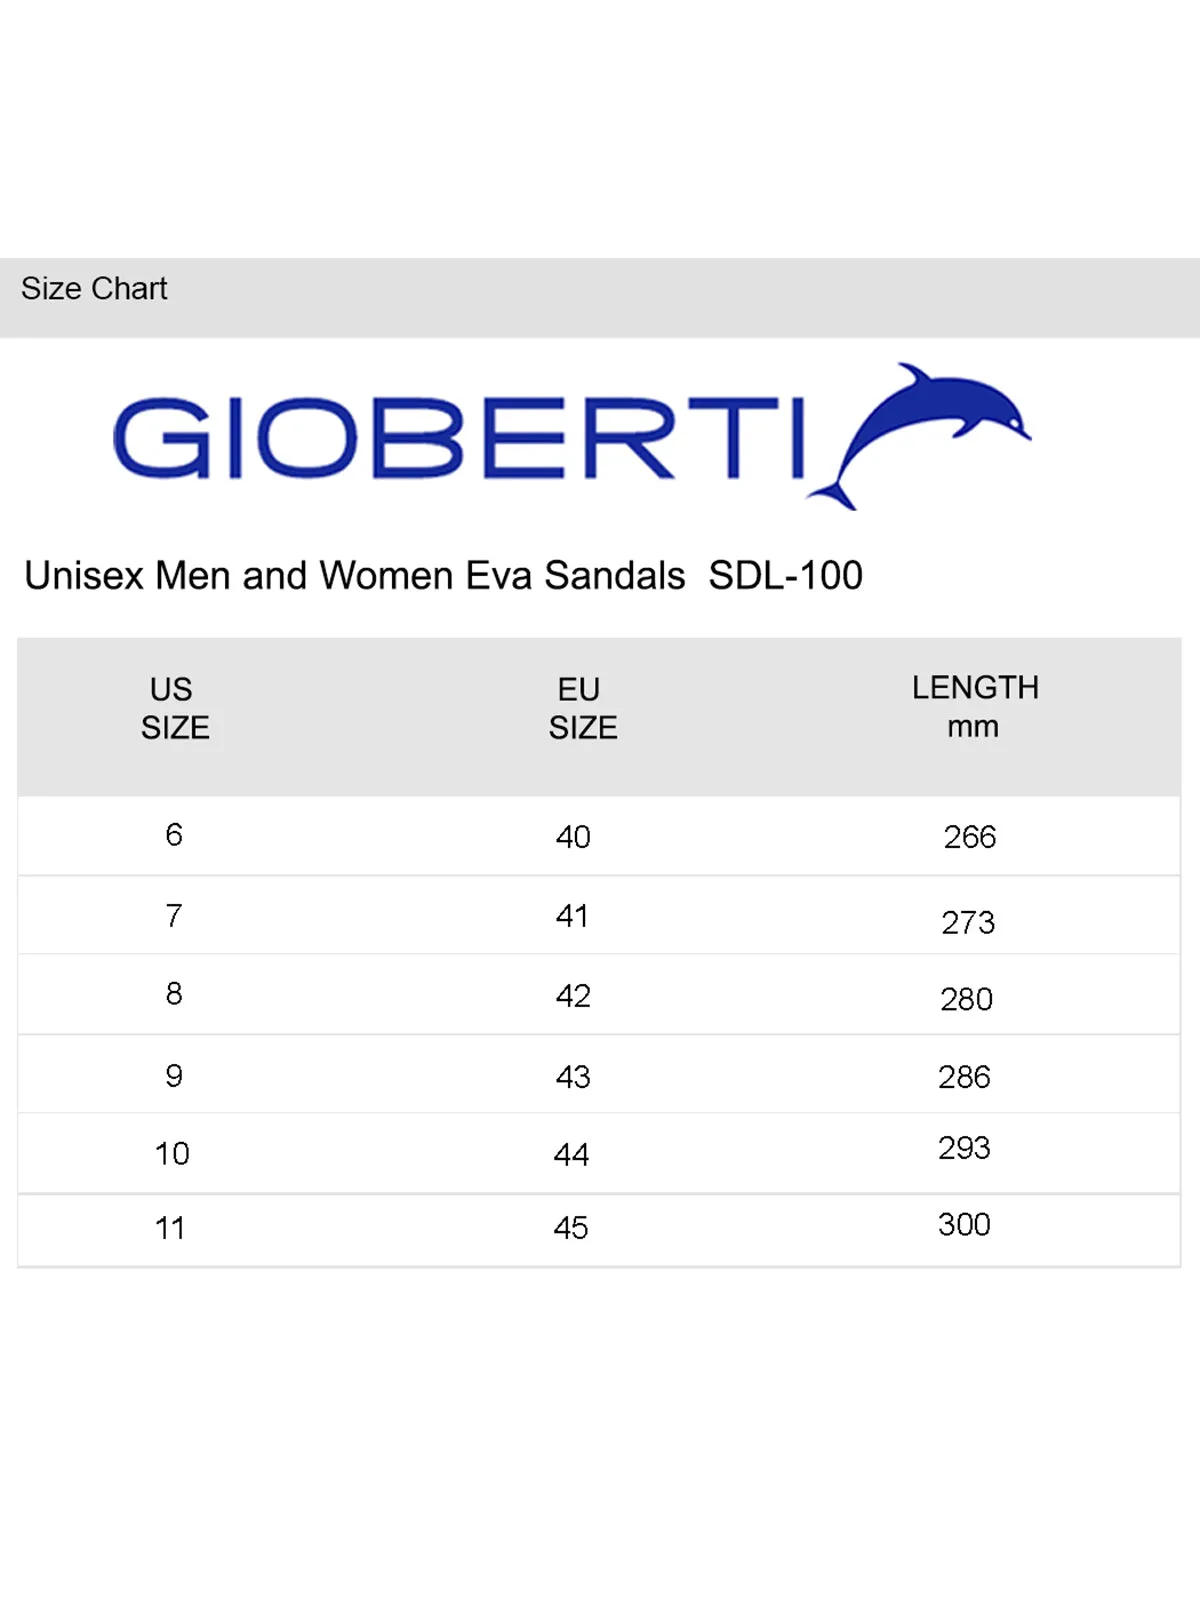Click the LENGTH mm column header
1200x1600 pixels.
click(975, 706)
